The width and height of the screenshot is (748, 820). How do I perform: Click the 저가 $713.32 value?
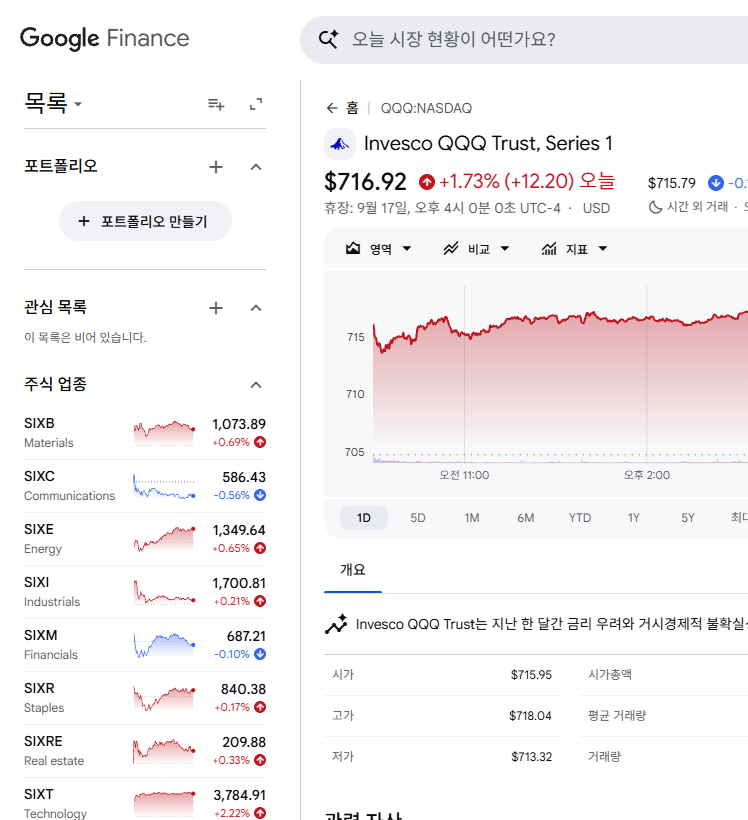click(x=531, y=757)
